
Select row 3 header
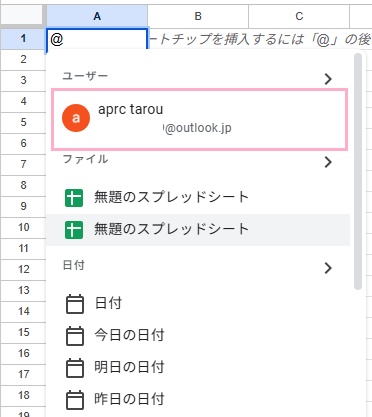pyautogui.click(x=23, y=80)
